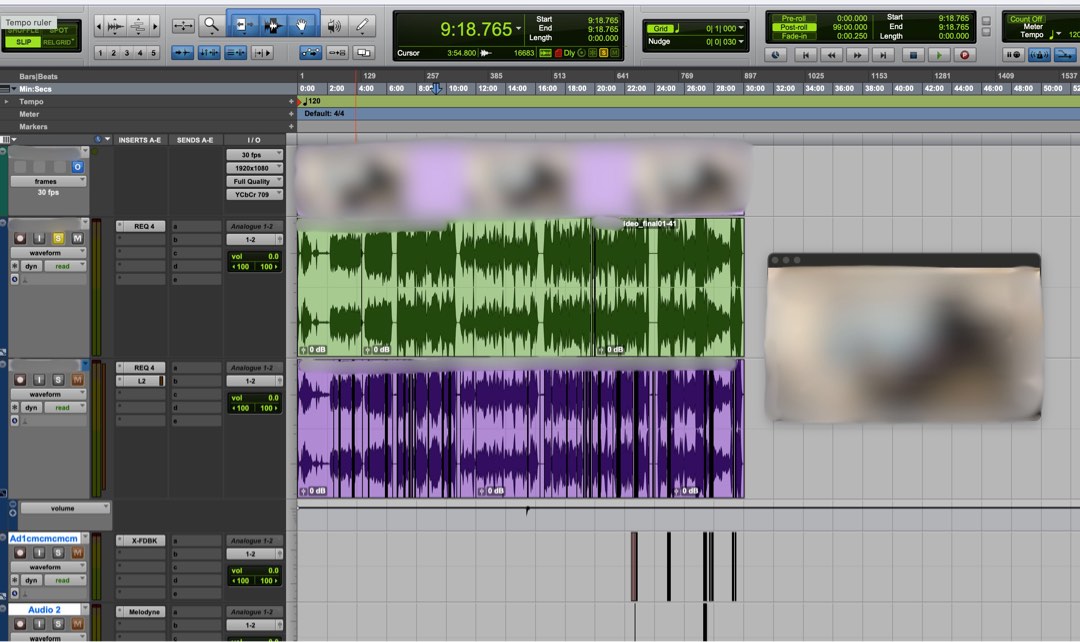Image resolution: width=1080 pixels, height=642 pixels.
Task: Toggle Link Track and Edit Selection
Action: (x=236, y=52)
